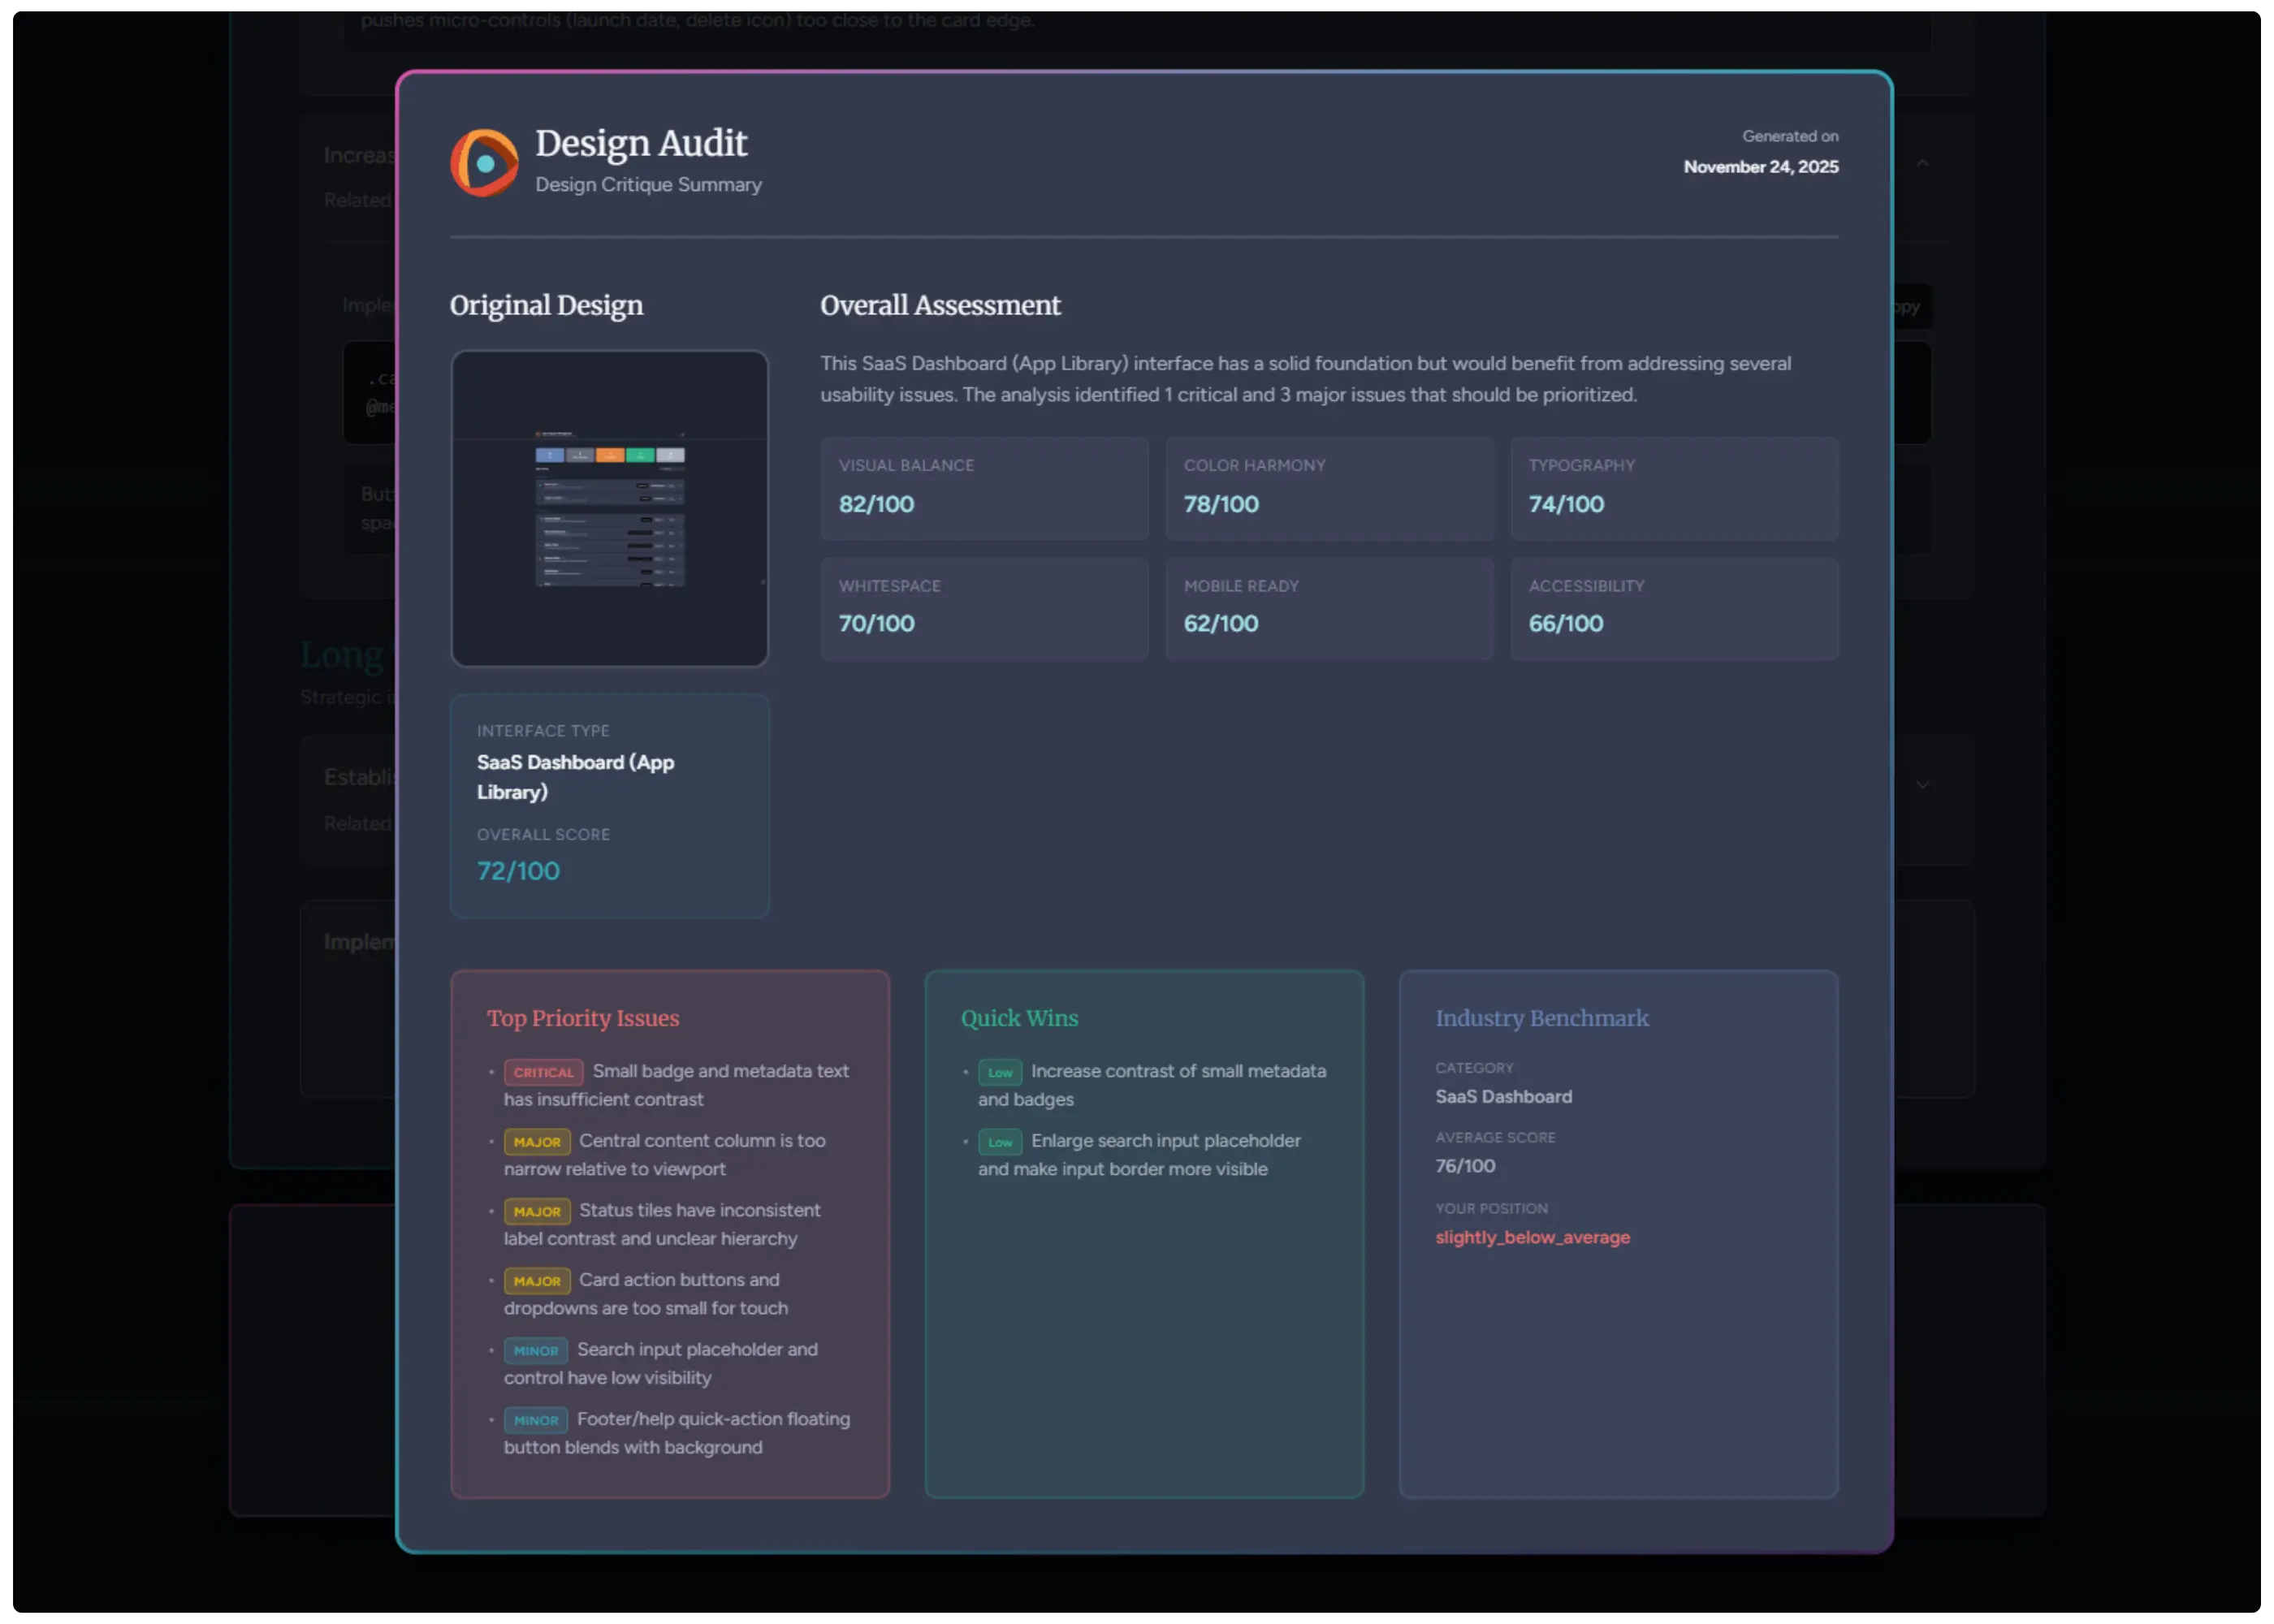The width and height of the screenshot is (2274, 1624).
Task: Open the Original Design section
Action: click(x=546, y=306)
